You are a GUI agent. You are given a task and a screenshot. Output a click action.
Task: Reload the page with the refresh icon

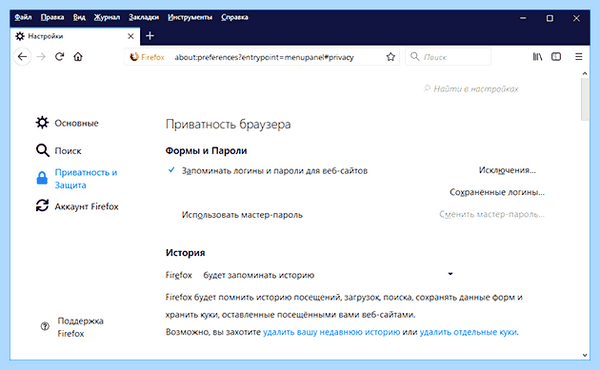point(59,57)
